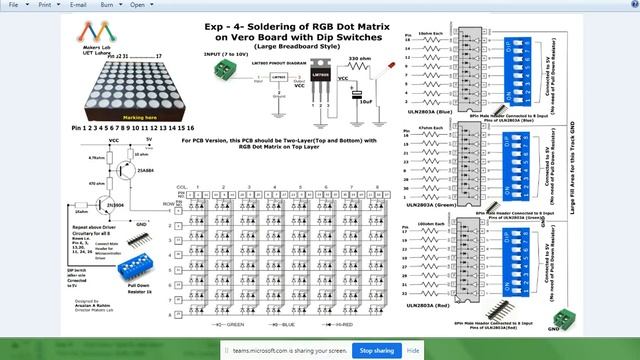Screen dimensions: 640x360
Task: Click 'teams.microsoft.com is sharing your screen' text
Action: (290, 351)
